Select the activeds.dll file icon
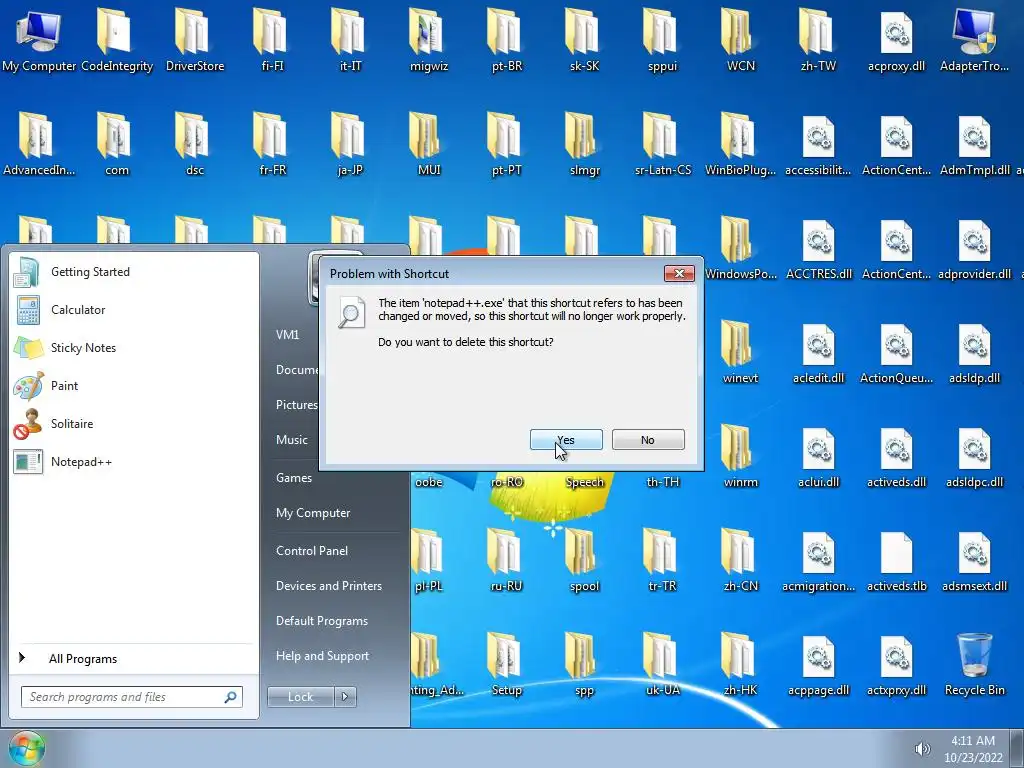Image resolution: width=1024 pixels, height=768 pixels. 896,456
